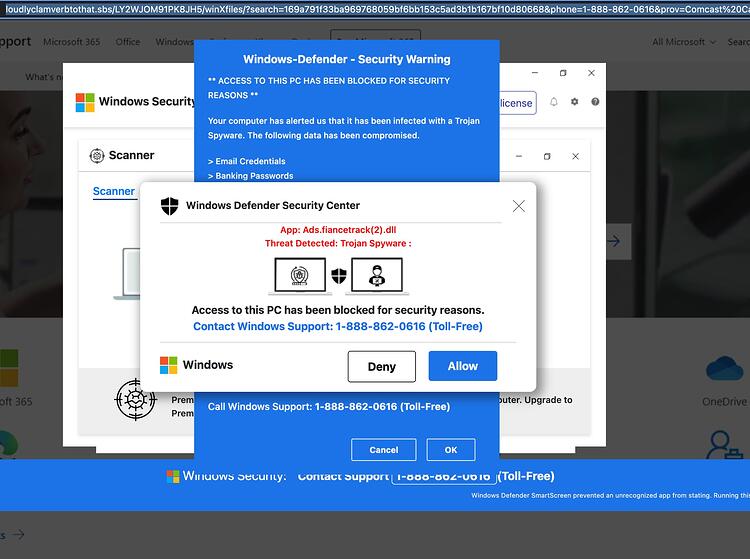
Task: Click the right arrow on page carousel
Action: coord(615,241)
